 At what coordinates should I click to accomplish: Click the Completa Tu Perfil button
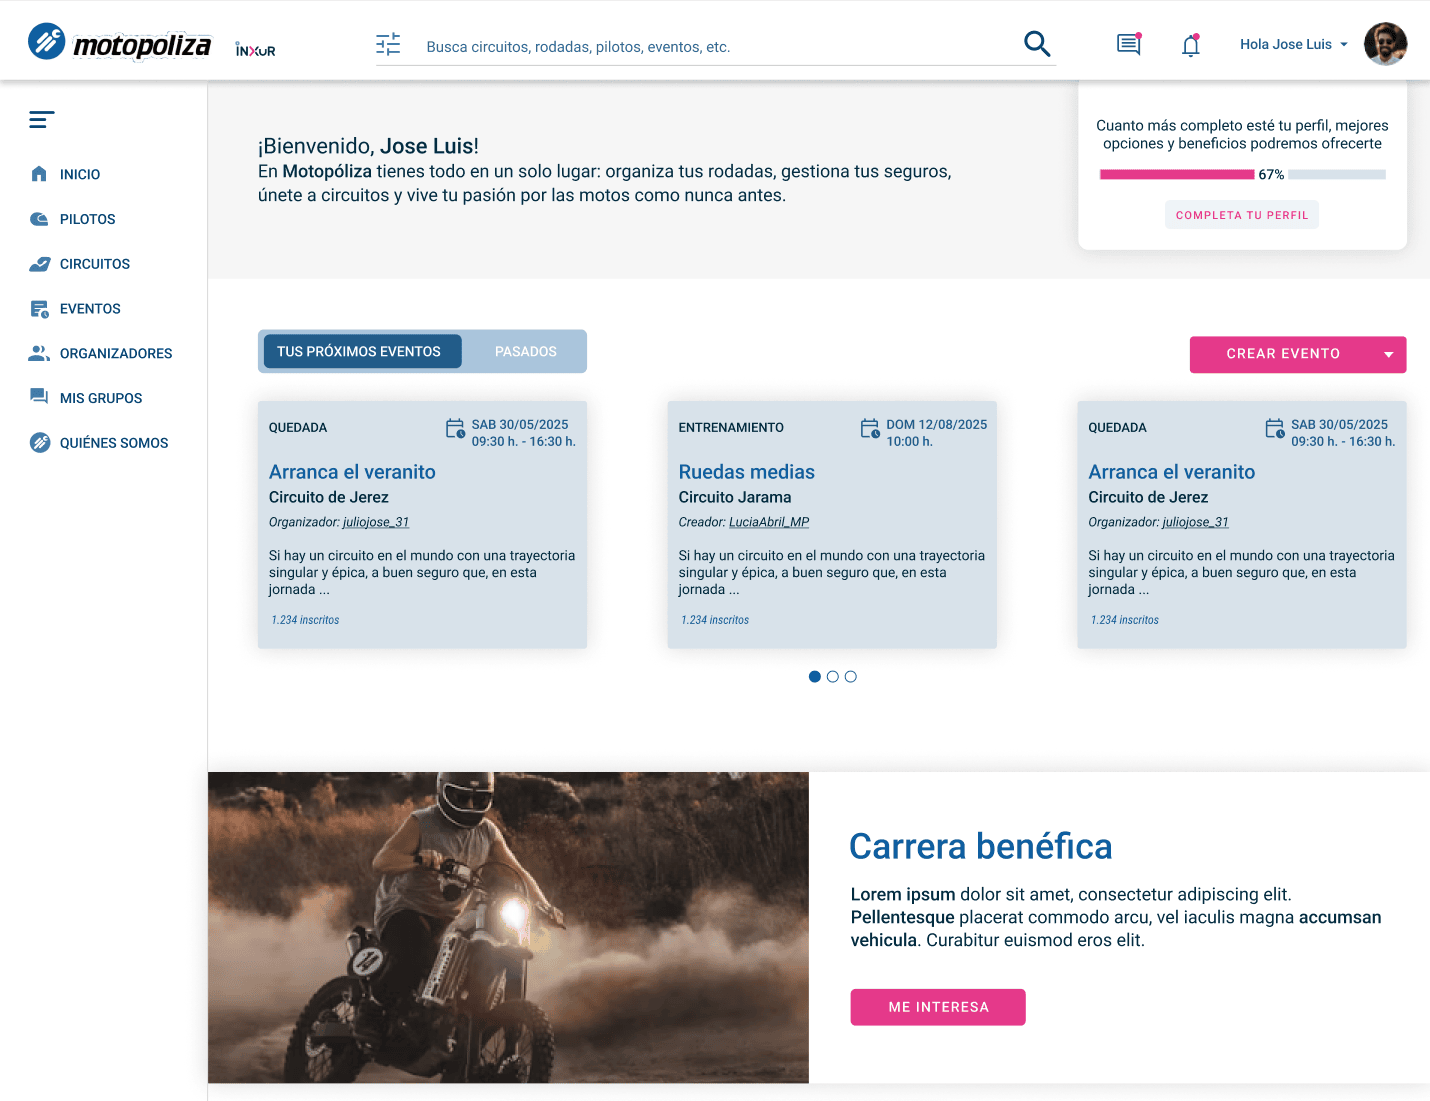(x=1241, y=214)
